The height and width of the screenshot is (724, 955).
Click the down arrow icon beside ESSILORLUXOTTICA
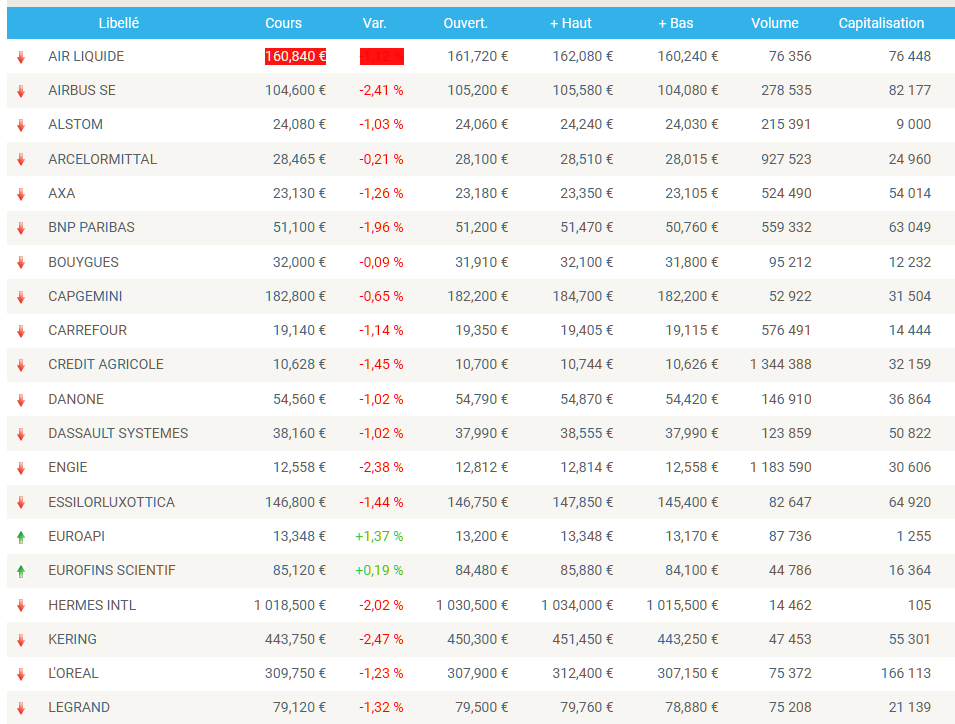(x=21, y=502)
